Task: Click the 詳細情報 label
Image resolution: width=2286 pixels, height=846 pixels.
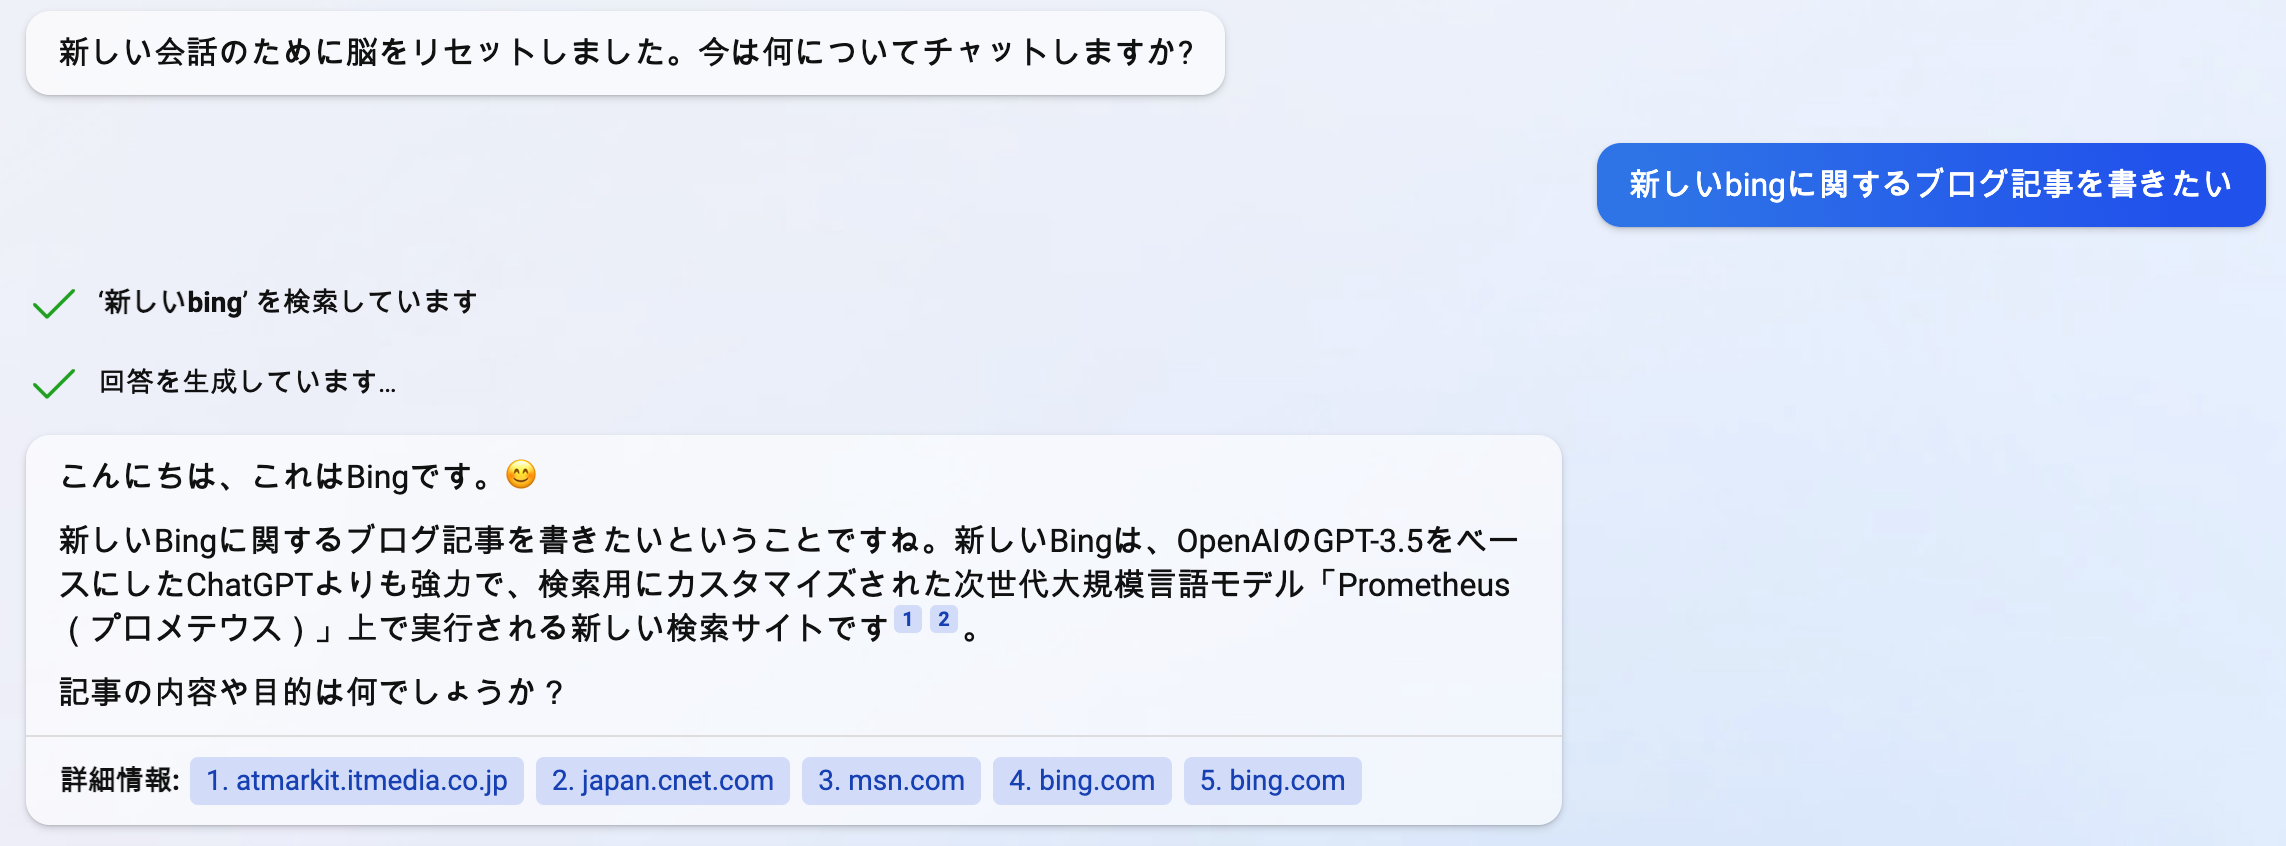Action: click(120, 781)
